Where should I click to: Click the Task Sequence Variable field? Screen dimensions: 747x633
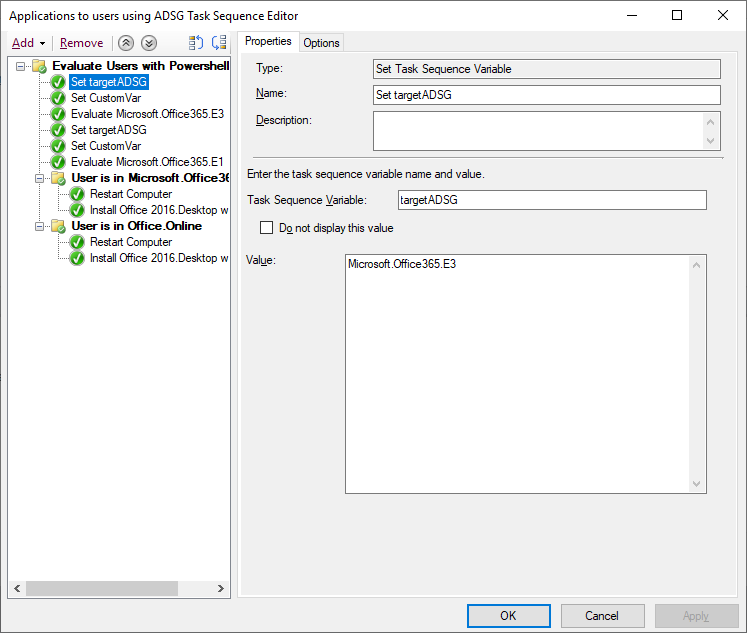(x=552, y=200)
